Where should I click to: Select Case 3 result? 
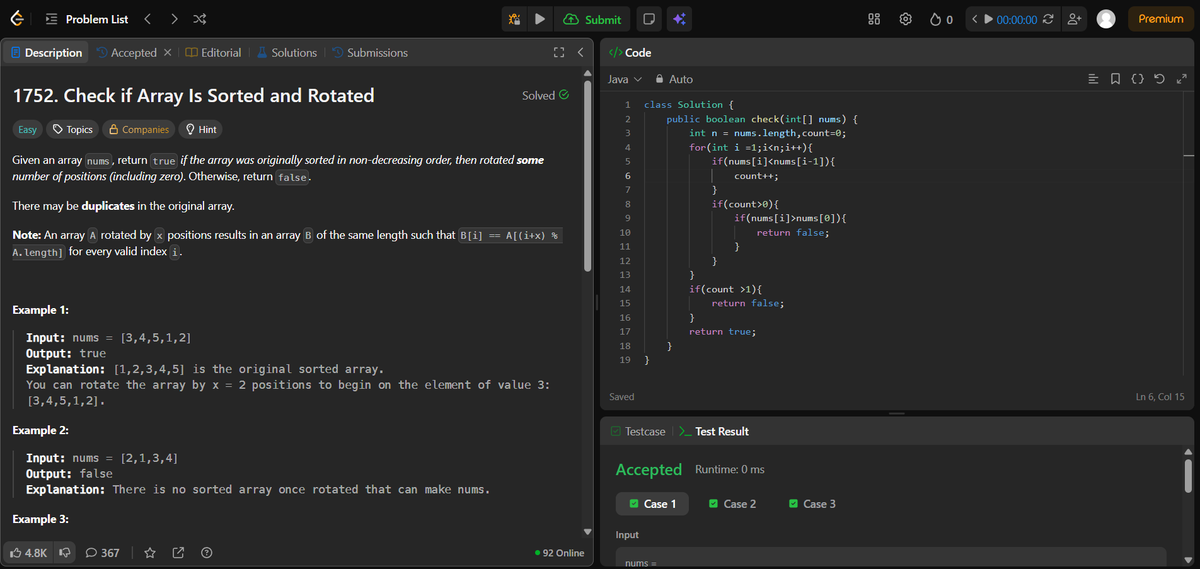click(813, 503)
